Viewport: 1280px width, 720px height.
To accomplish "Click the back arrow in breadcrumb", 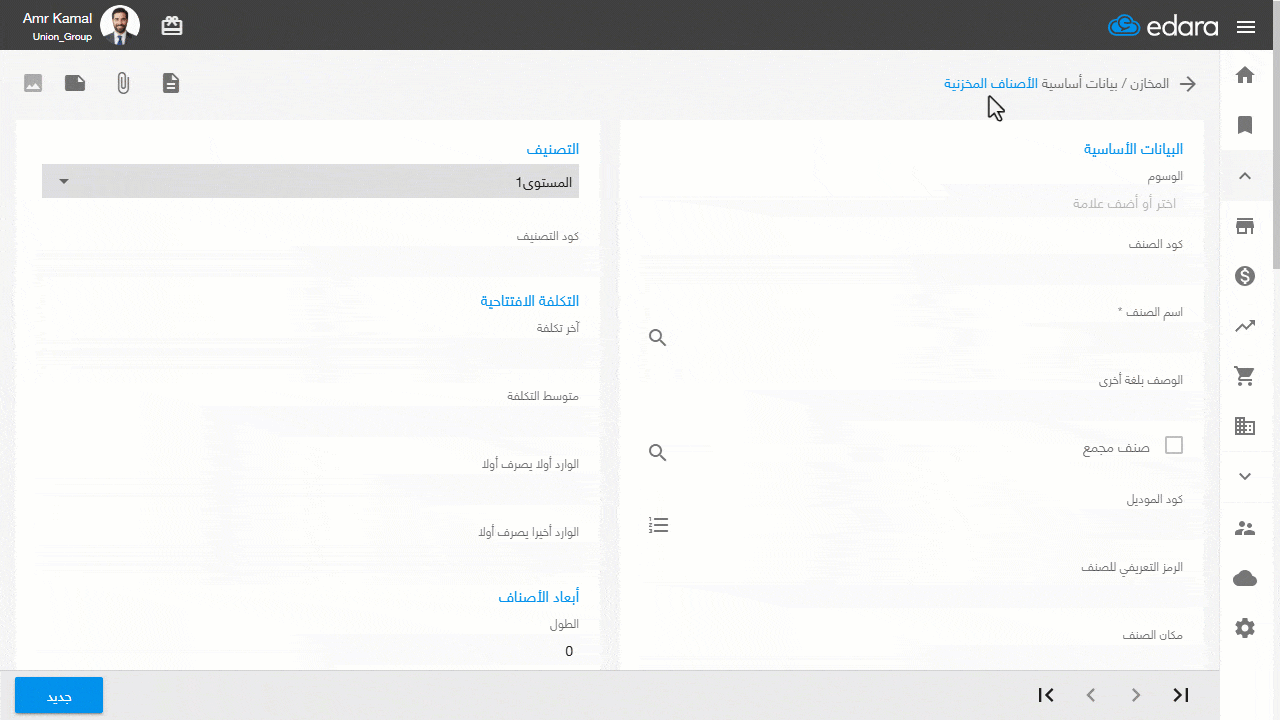I will [1188, 84].
